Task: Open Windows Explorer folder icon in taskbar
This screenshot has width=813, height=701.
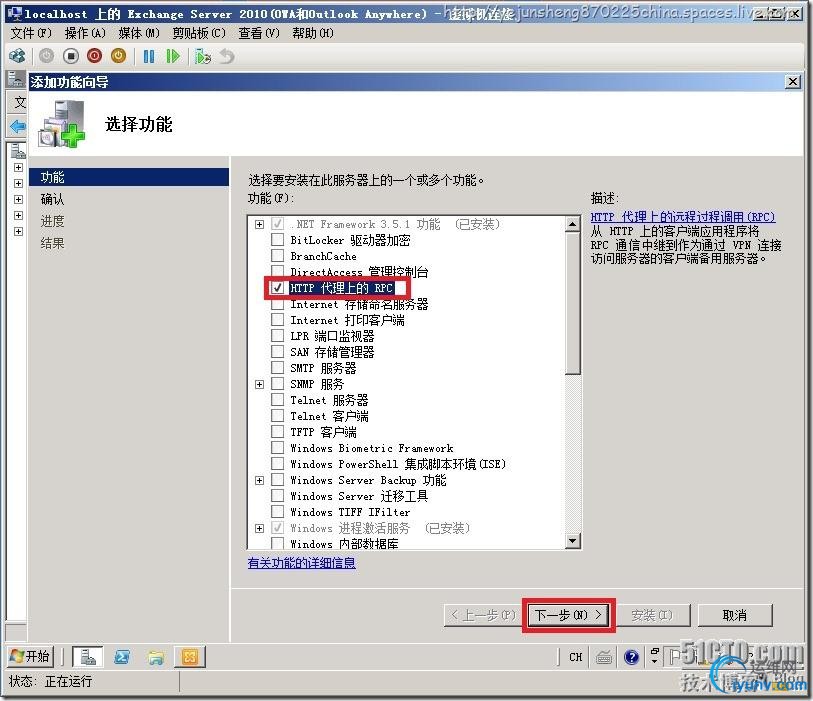Action: pos(156,657)
